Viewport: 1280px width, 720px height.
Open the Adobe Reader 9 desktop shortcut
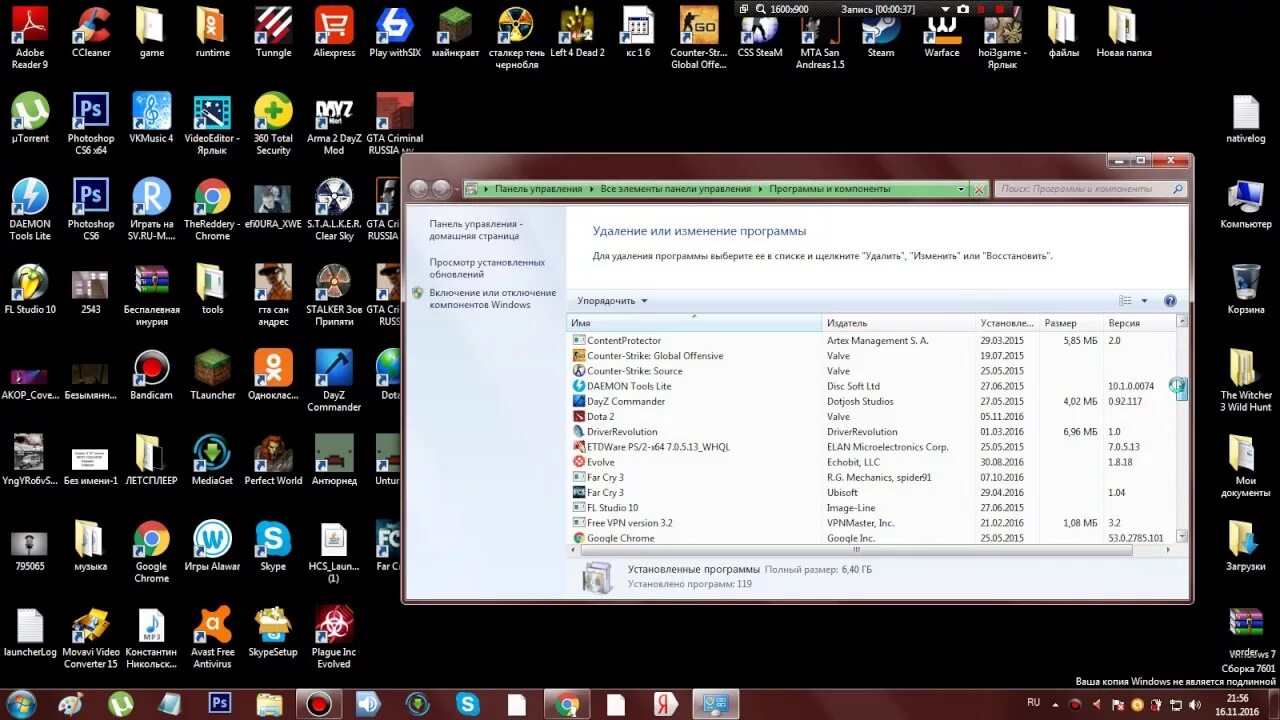click(x=30, y=38)
